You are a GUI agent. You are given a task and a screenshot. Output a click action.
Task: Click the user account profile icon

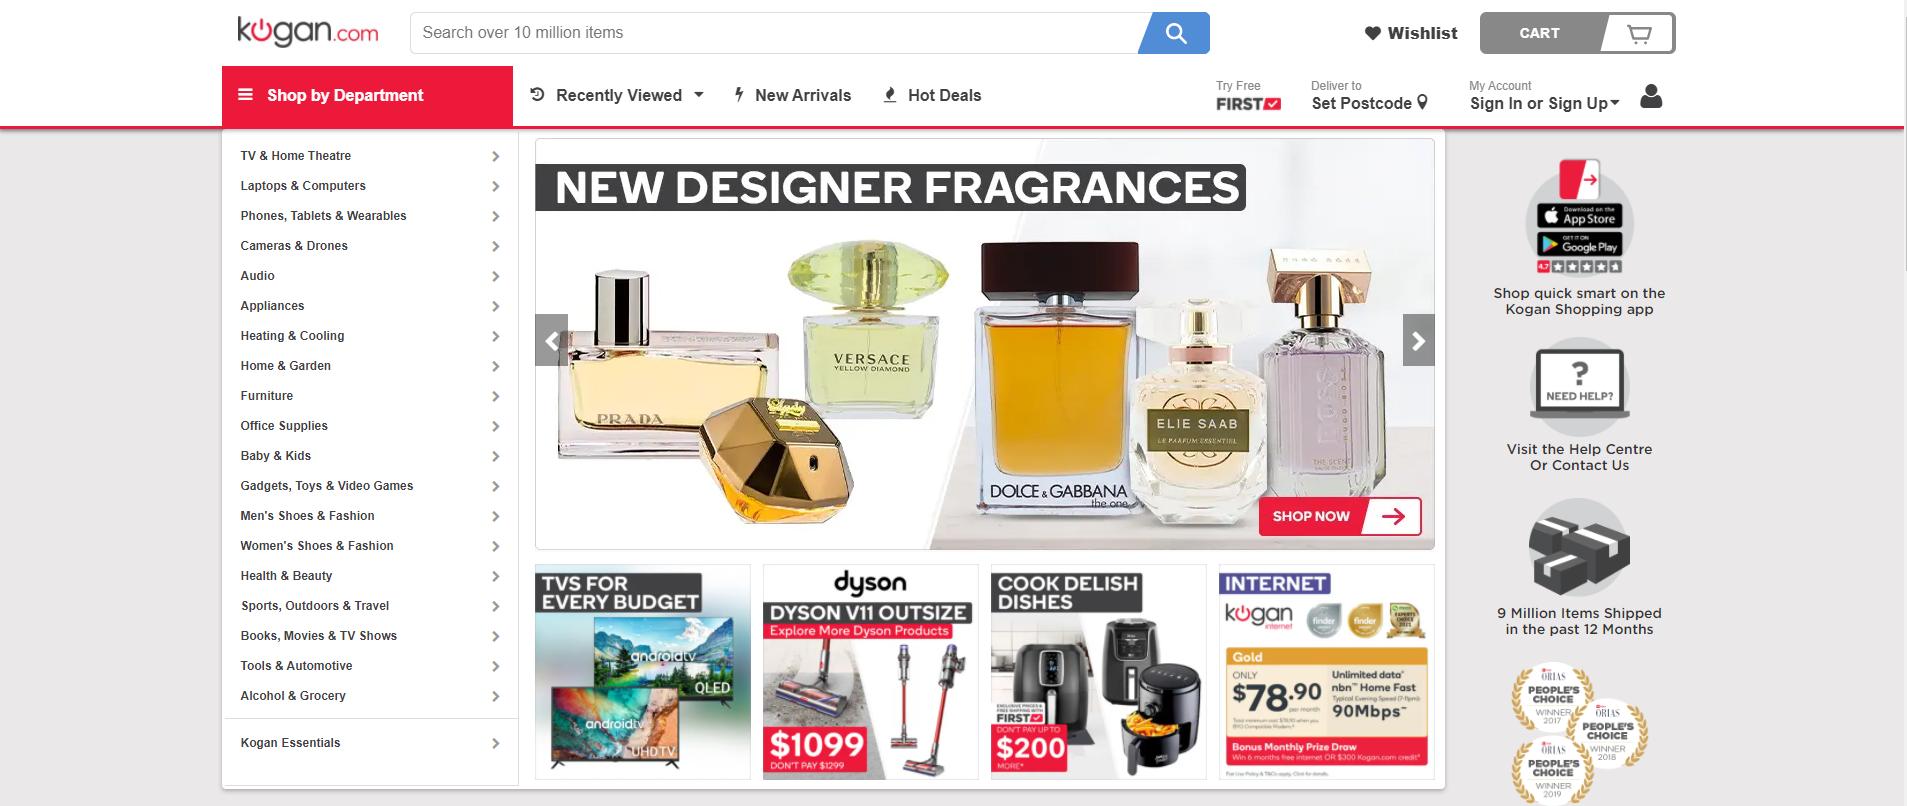point(1651,96)
